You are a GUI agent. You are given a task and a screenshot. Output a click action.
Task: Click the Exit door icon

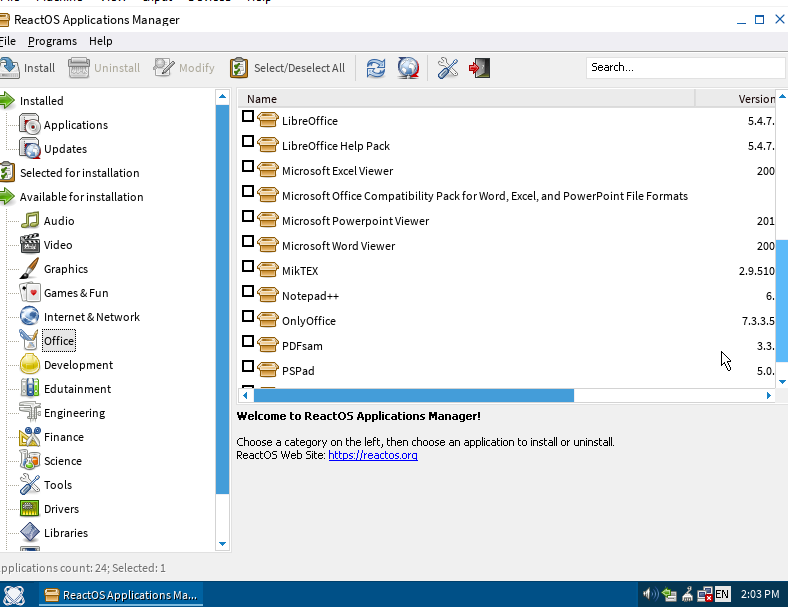(x=479, y=68)
